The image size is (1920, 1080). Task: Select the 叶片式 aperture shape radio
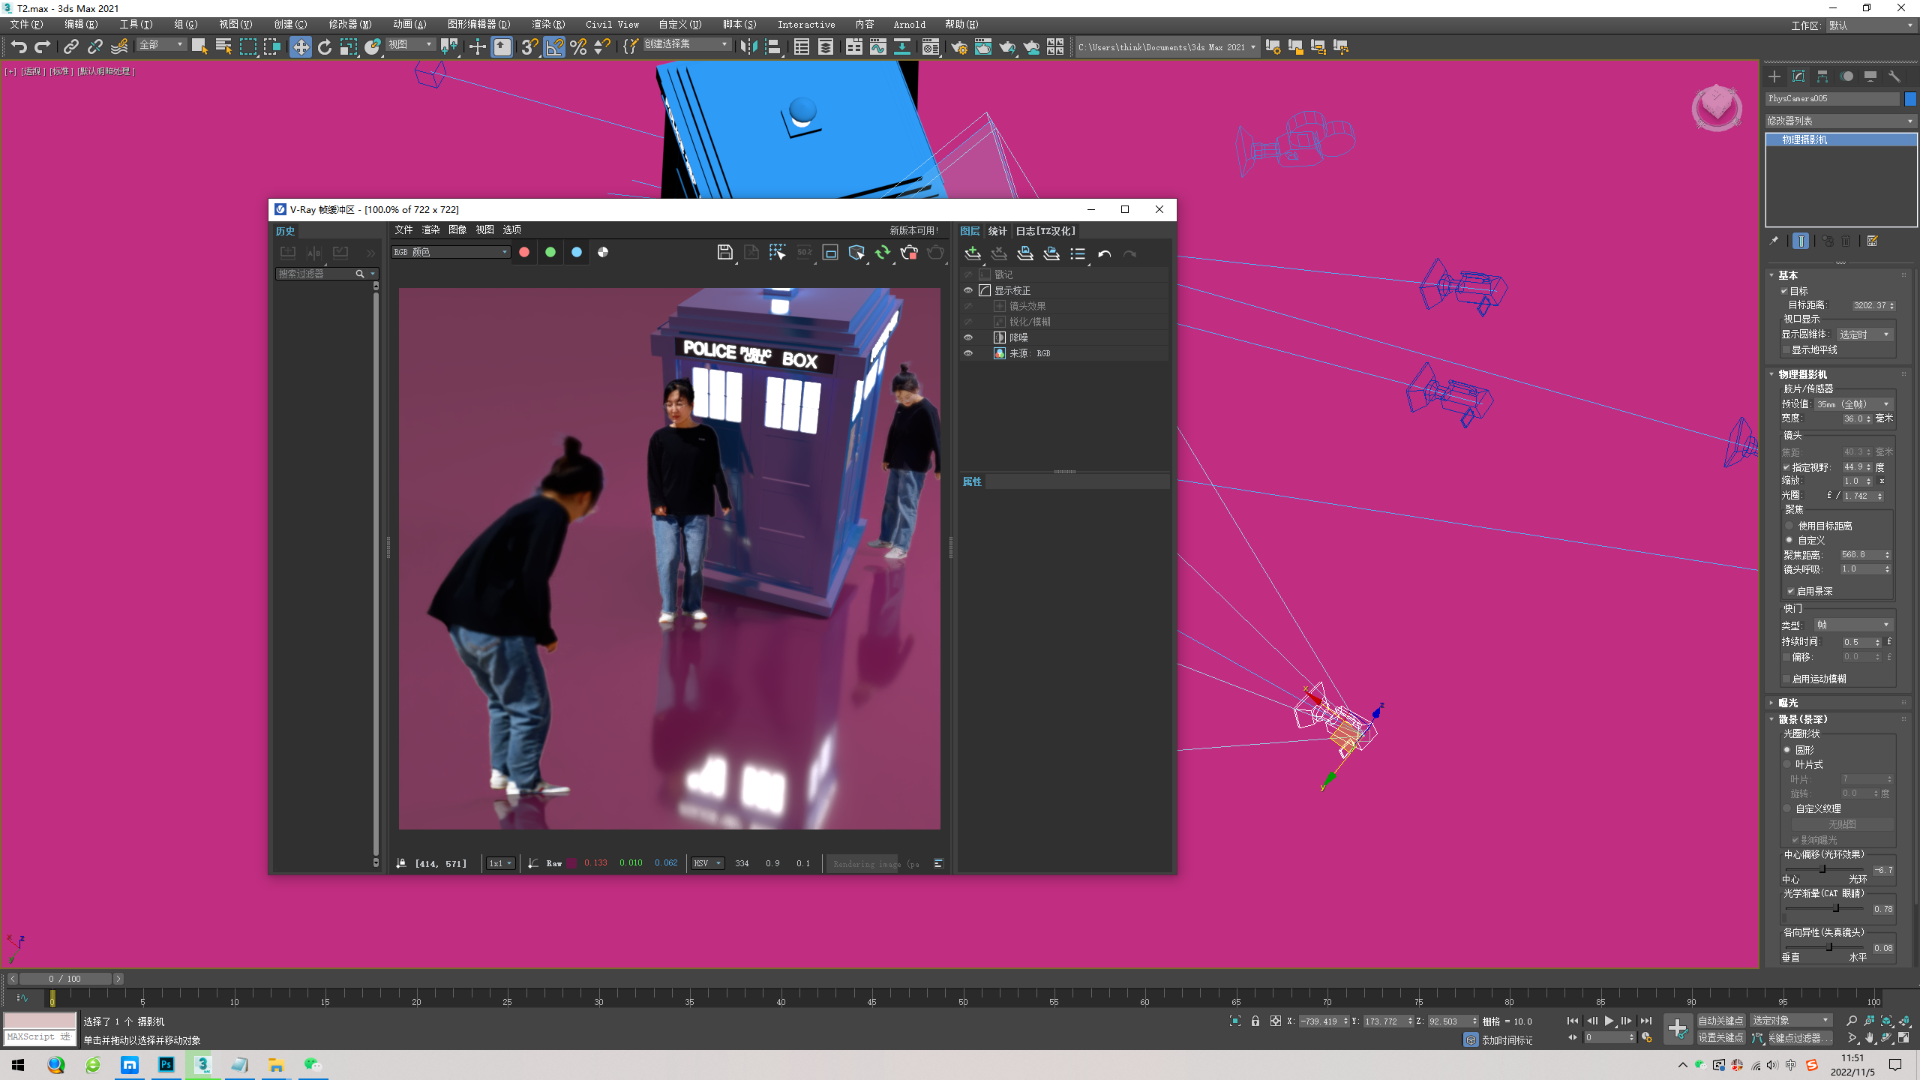[x=1787, y=765]
